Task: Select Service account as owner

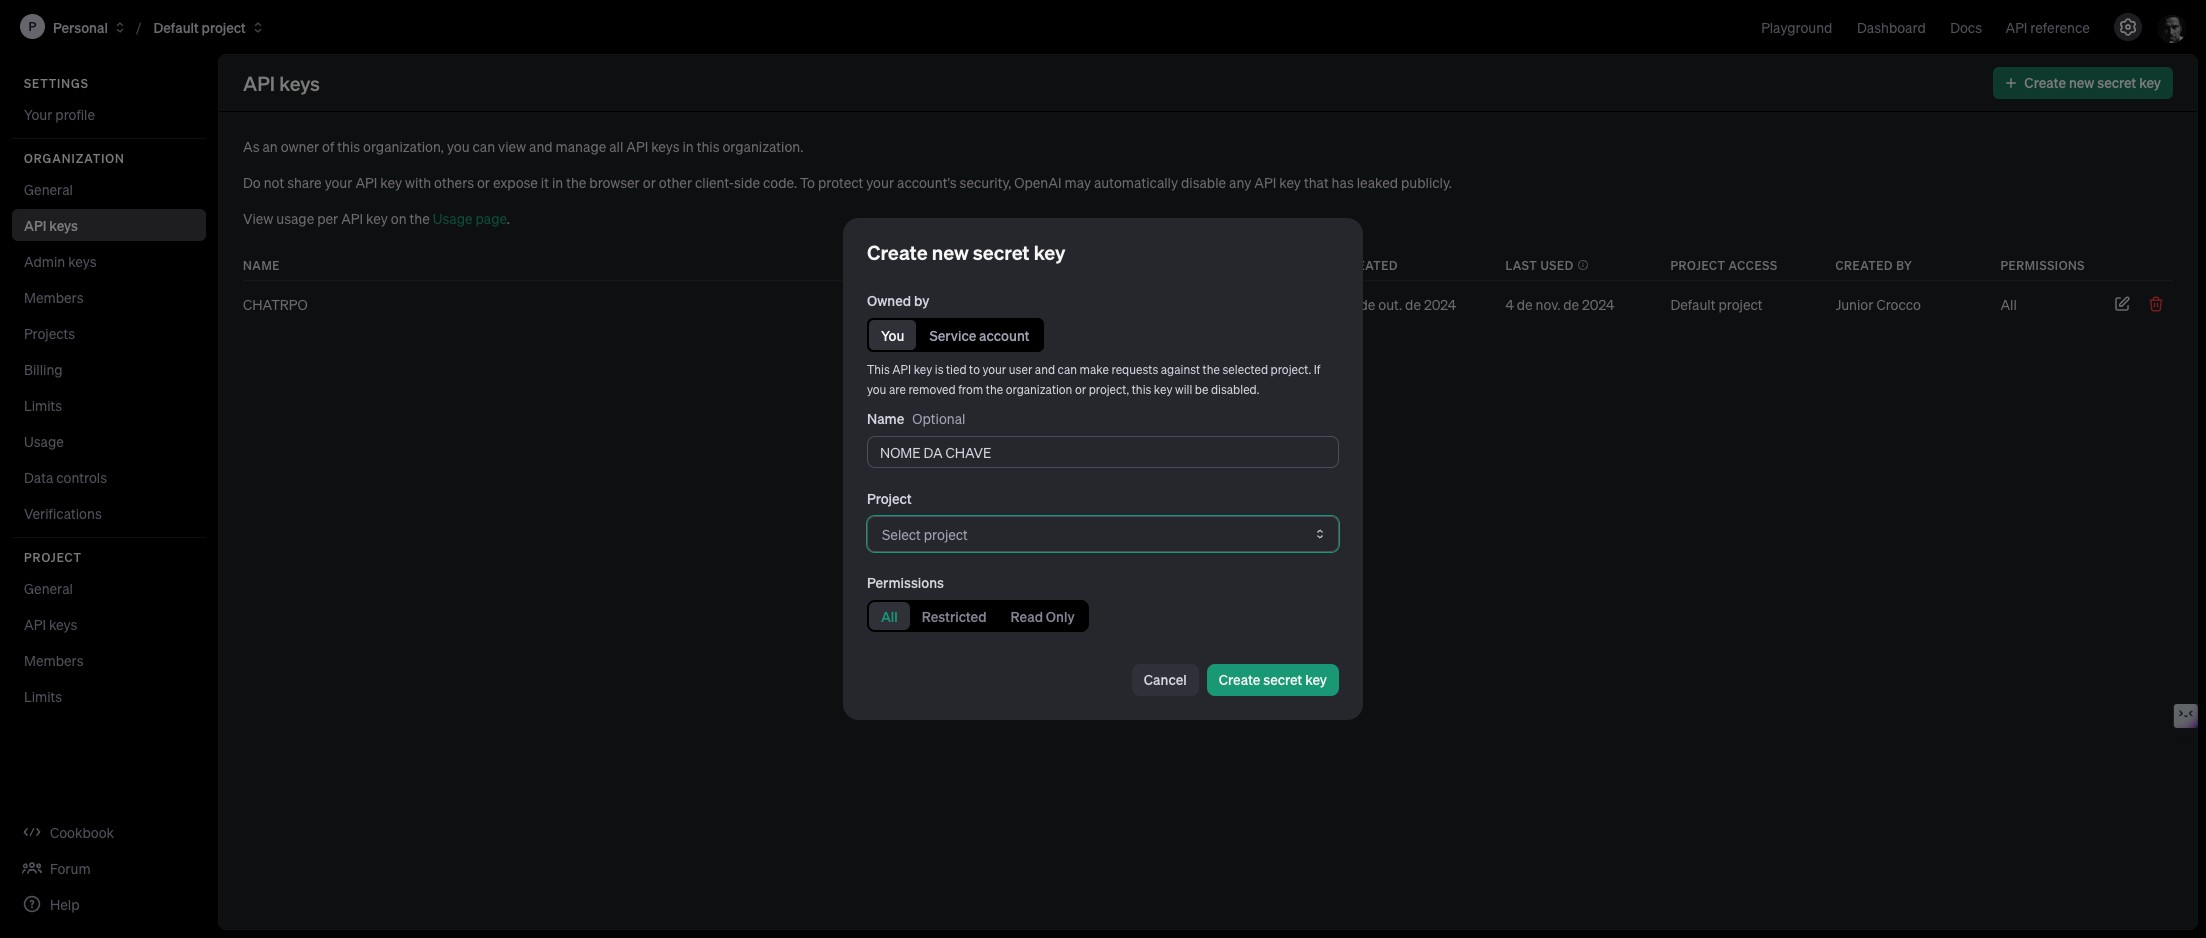Action: pos(979,336)
